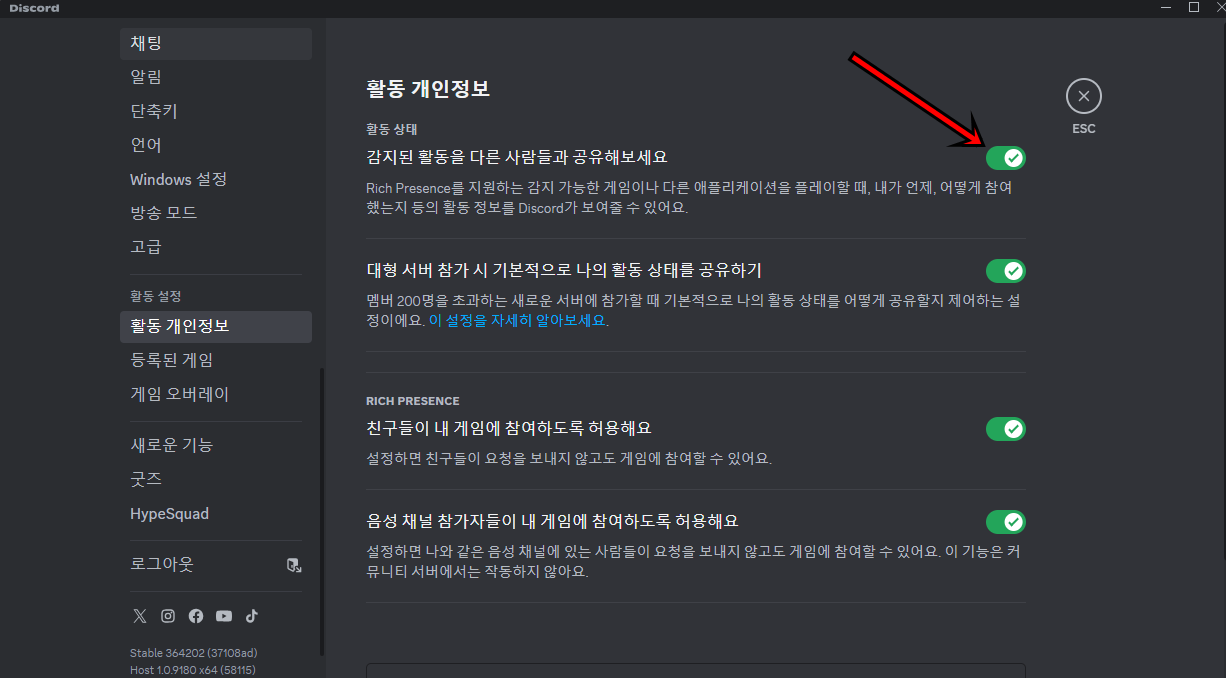Select HypeSquad in the sidebar
Image resolution: width=1226 pixels, height=678 pixels.
click(x=216, y=513)
